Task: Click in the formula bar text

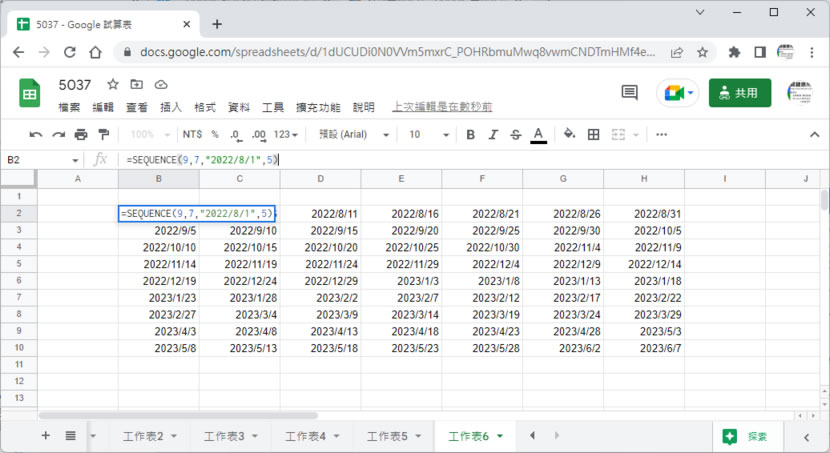Action: click(x=202, y=160)
